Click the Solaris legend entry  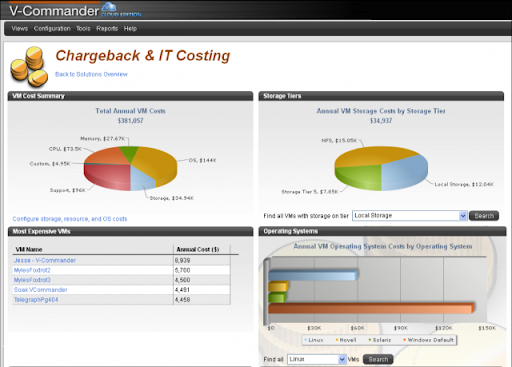pos(380,340)
